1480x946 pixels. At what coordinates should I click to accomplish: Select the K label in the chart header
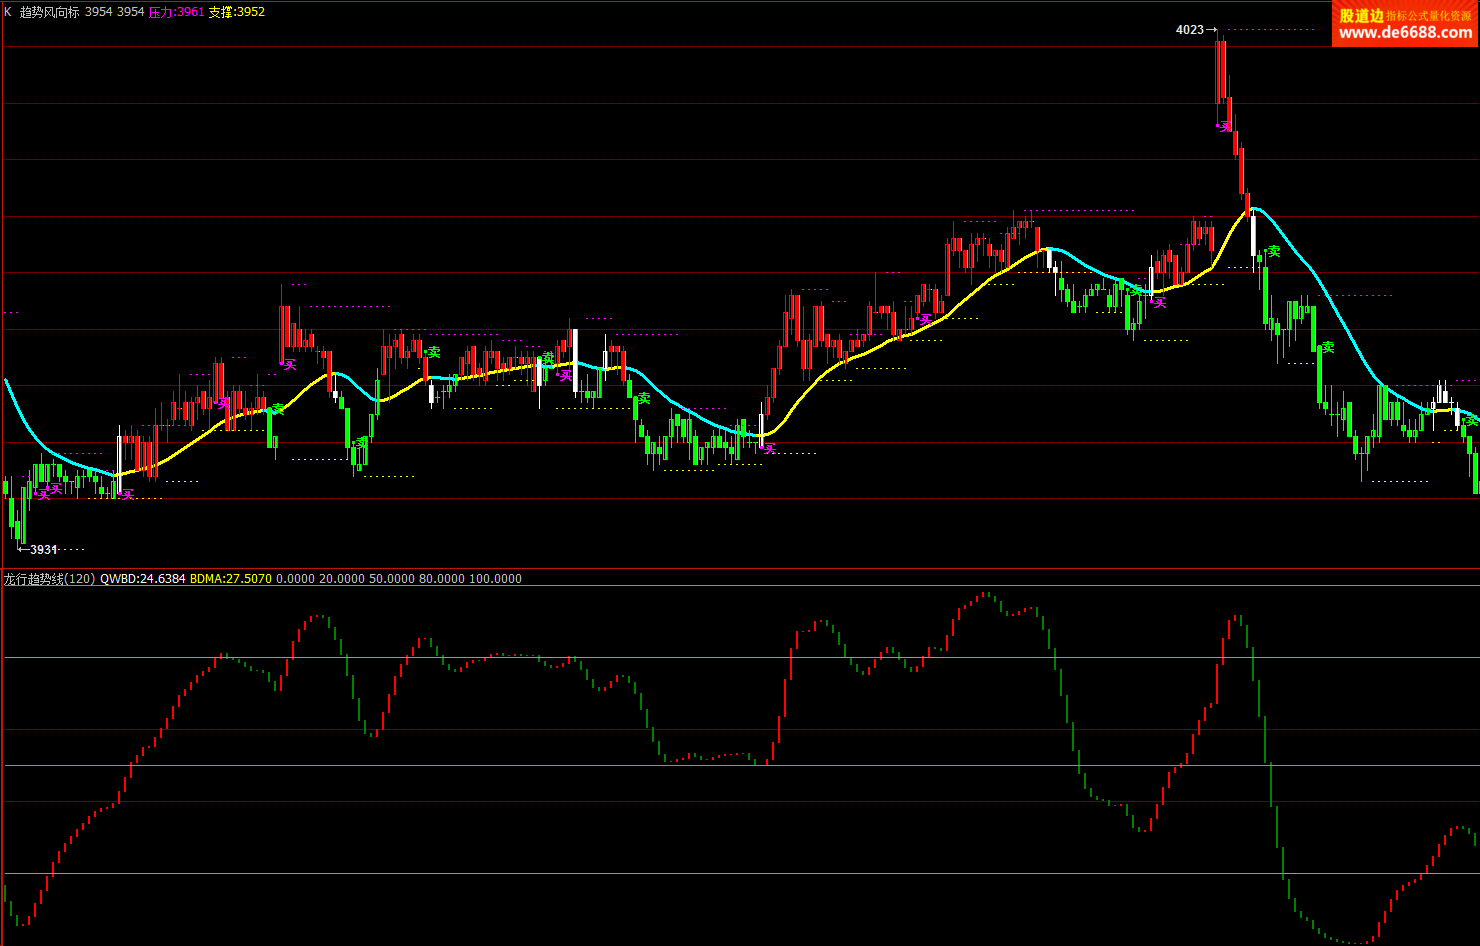pos(8,12)
